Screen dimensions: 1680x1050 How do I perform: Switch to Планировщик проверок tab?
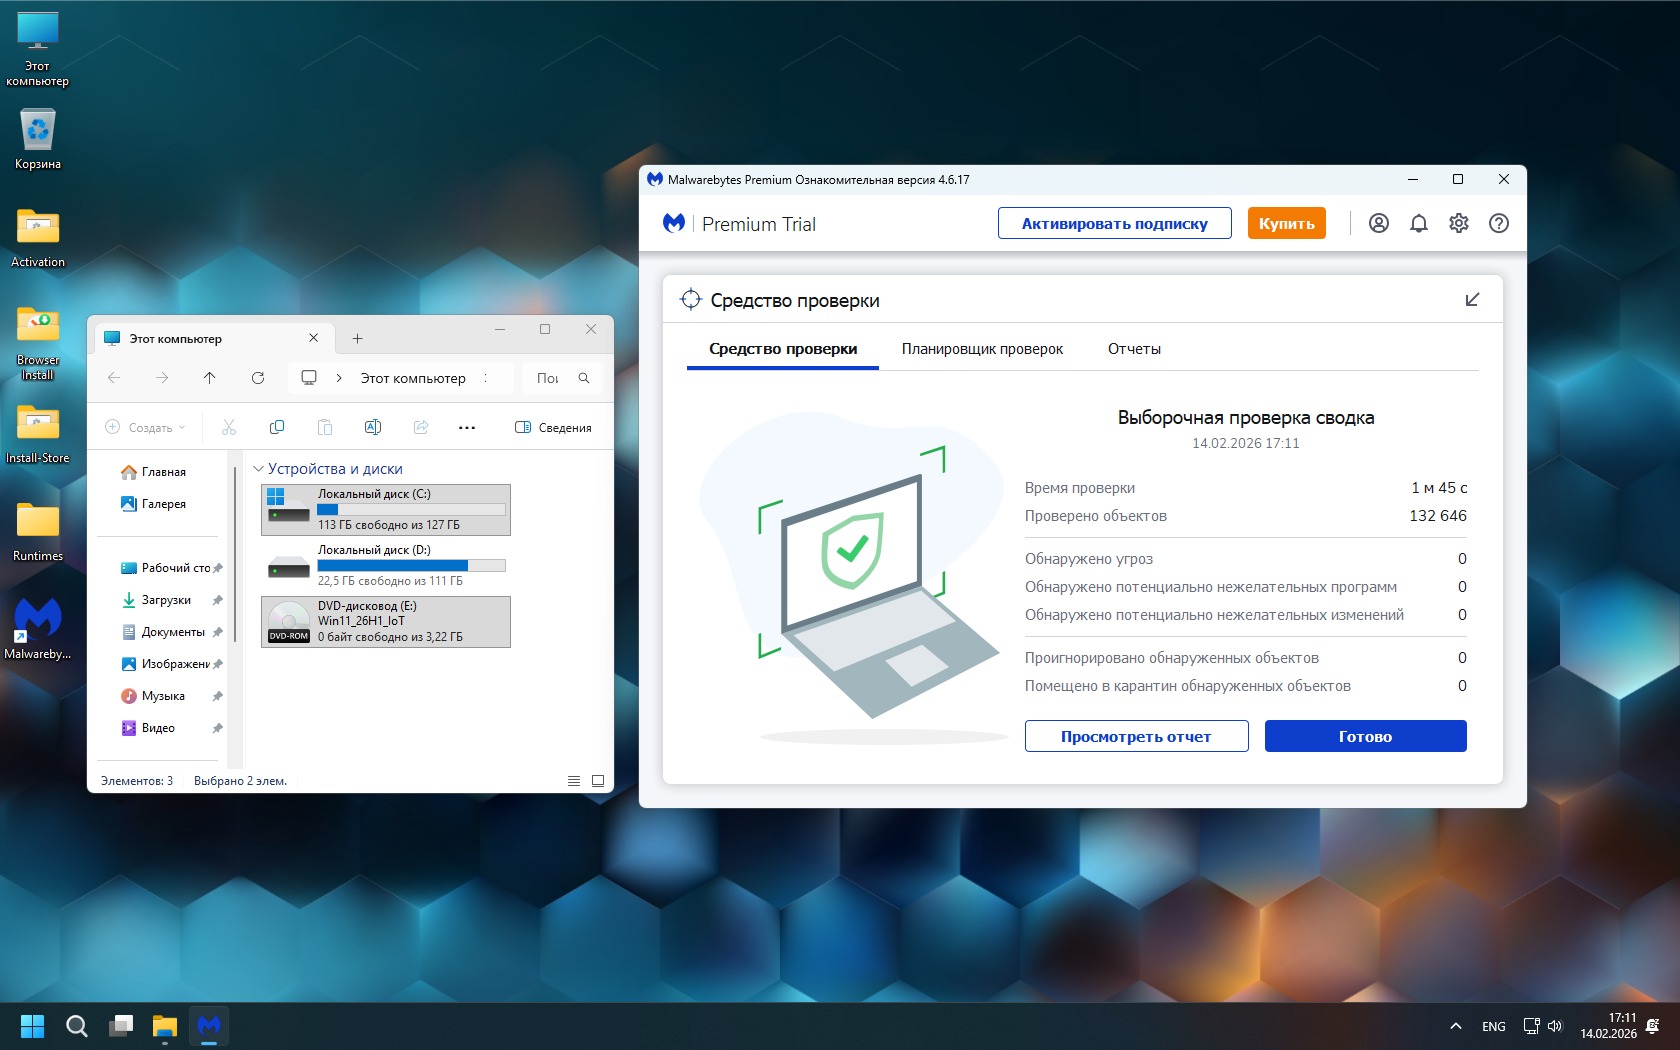click(x=982, y=349)
